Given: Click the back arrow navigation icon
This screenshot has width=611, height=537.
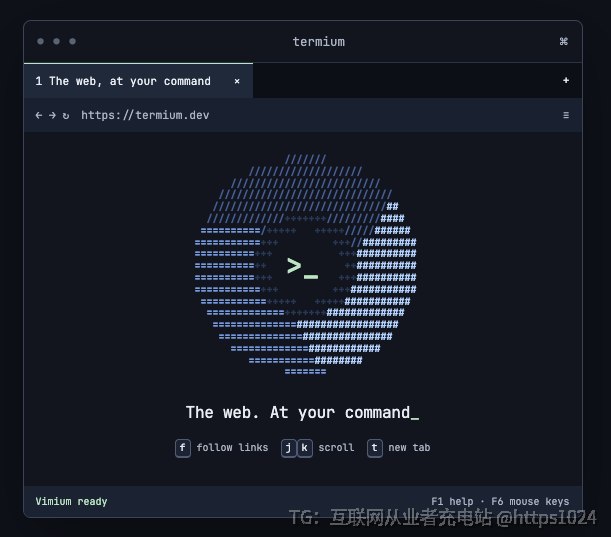Looking at the screenshot, I should coord(39,115).
